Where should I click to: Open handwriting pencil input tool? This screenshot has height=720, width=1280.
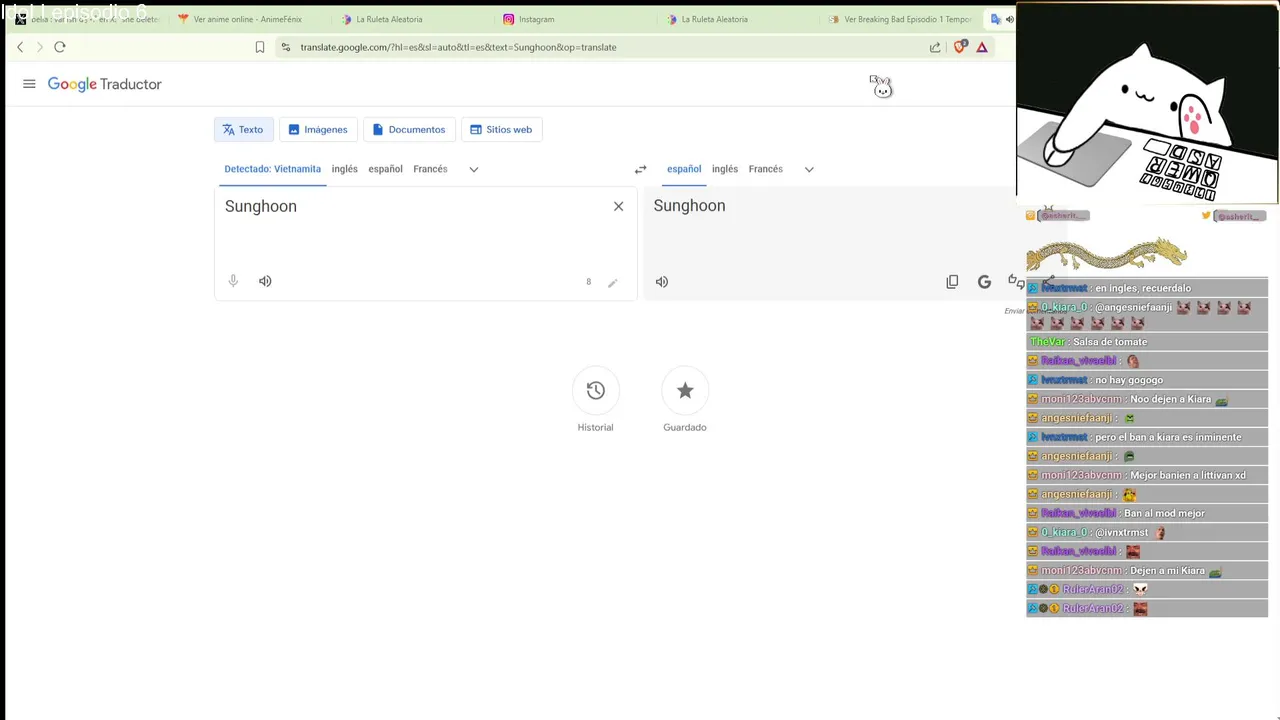[613, 282]
